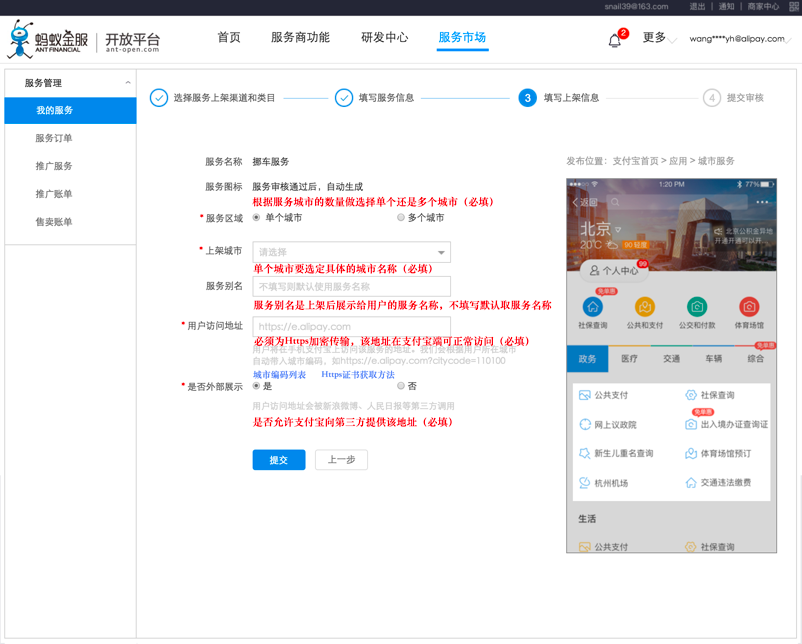The height and width of the screenshot is (644, 802).
Task: Open the 城市编码列表 link
Action: [x=279, y=374]
